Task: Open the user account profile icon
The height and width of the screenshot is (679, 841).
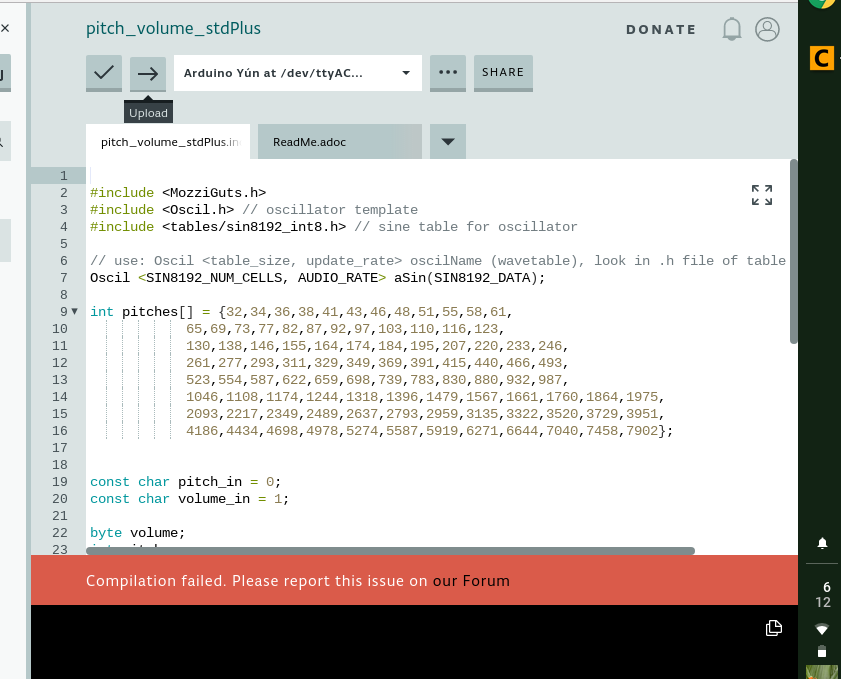Action: point(767,29)
